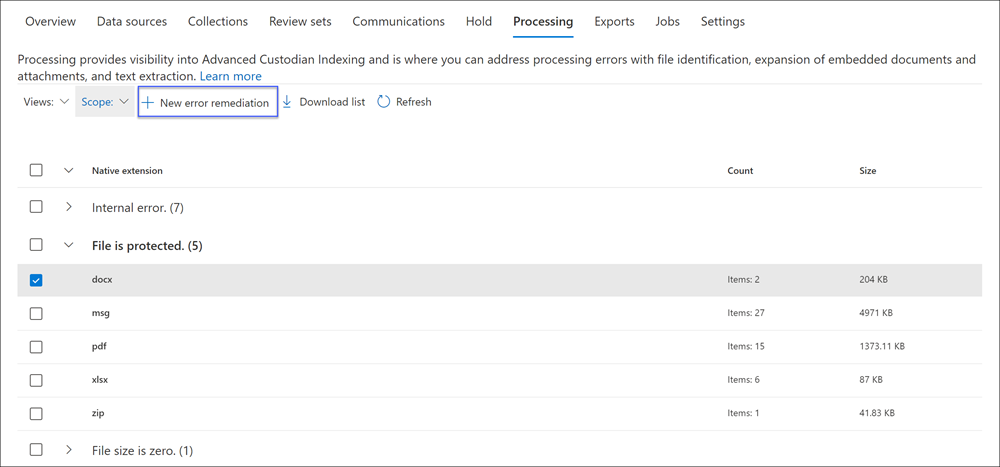Image resolution: width=1000 pixels, height=467 pixels.
Task: Open the Views dropdown
Action: (x=46, y=102)
